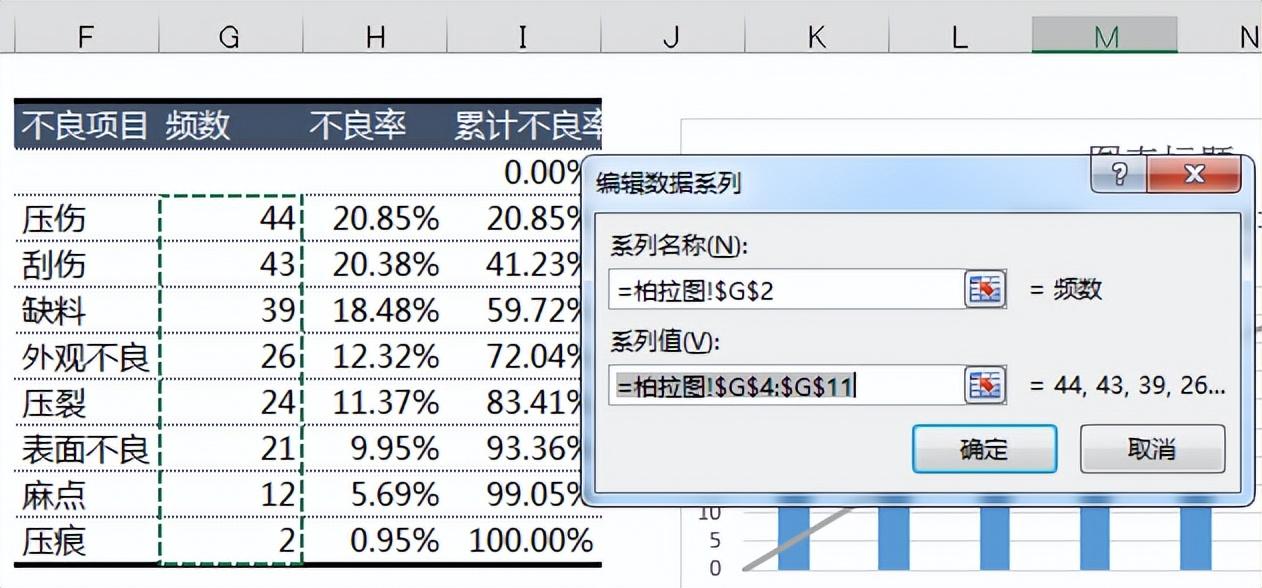Click the 压裂 cell
Image resolution: width=1262 pixels, height=588 pixels.
point(86,402)
